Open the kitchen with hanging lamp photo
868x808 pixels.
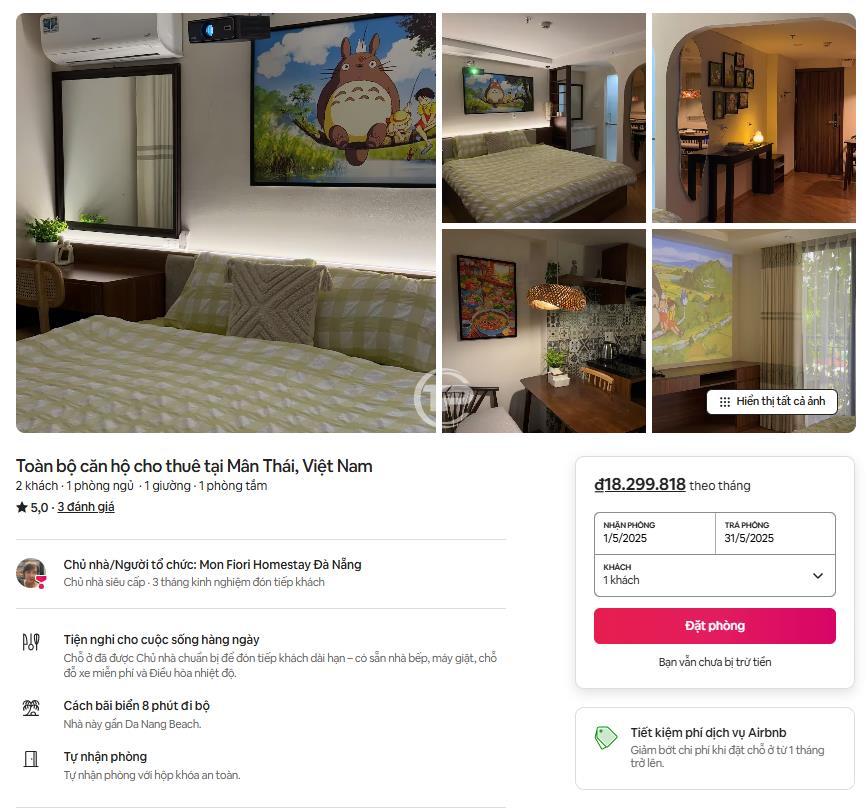(x=544, y=331)
